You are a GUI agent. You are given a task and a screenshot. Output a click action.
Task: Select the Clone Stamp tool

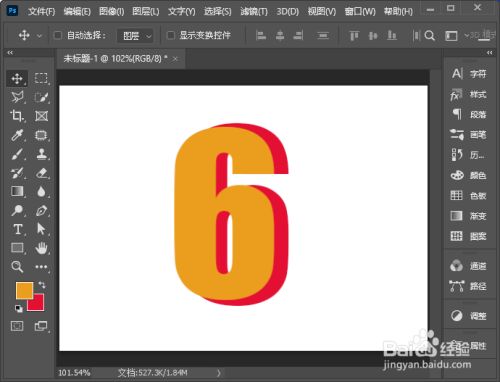click(x=41, y=154)
